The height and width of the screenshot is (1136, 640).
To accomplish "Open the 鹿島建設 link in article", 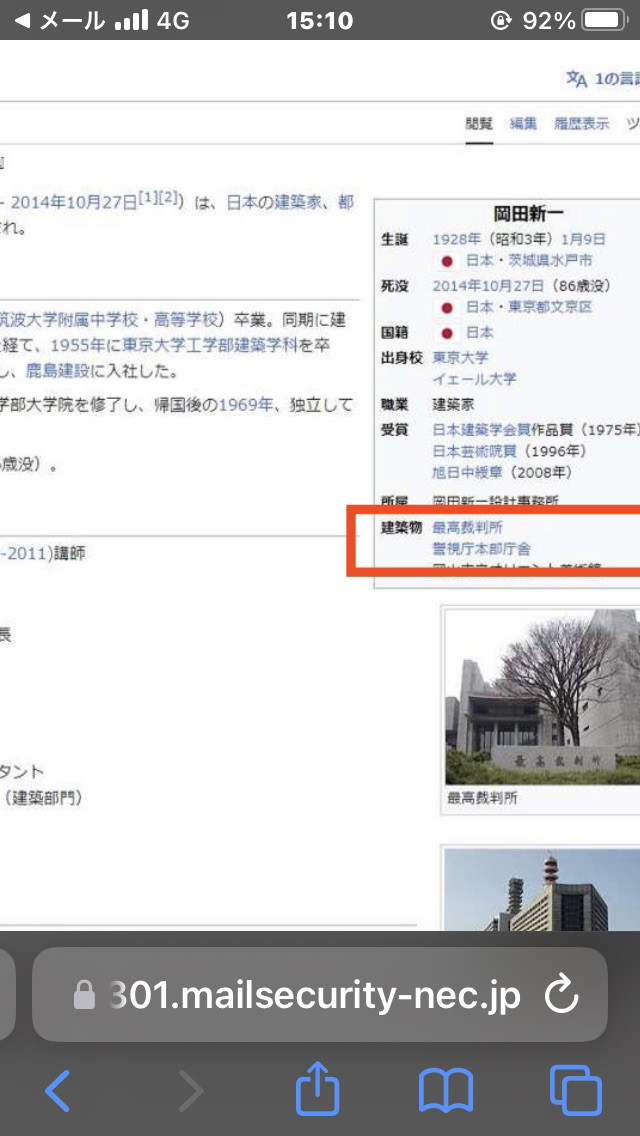I will (x=58, y=372).
